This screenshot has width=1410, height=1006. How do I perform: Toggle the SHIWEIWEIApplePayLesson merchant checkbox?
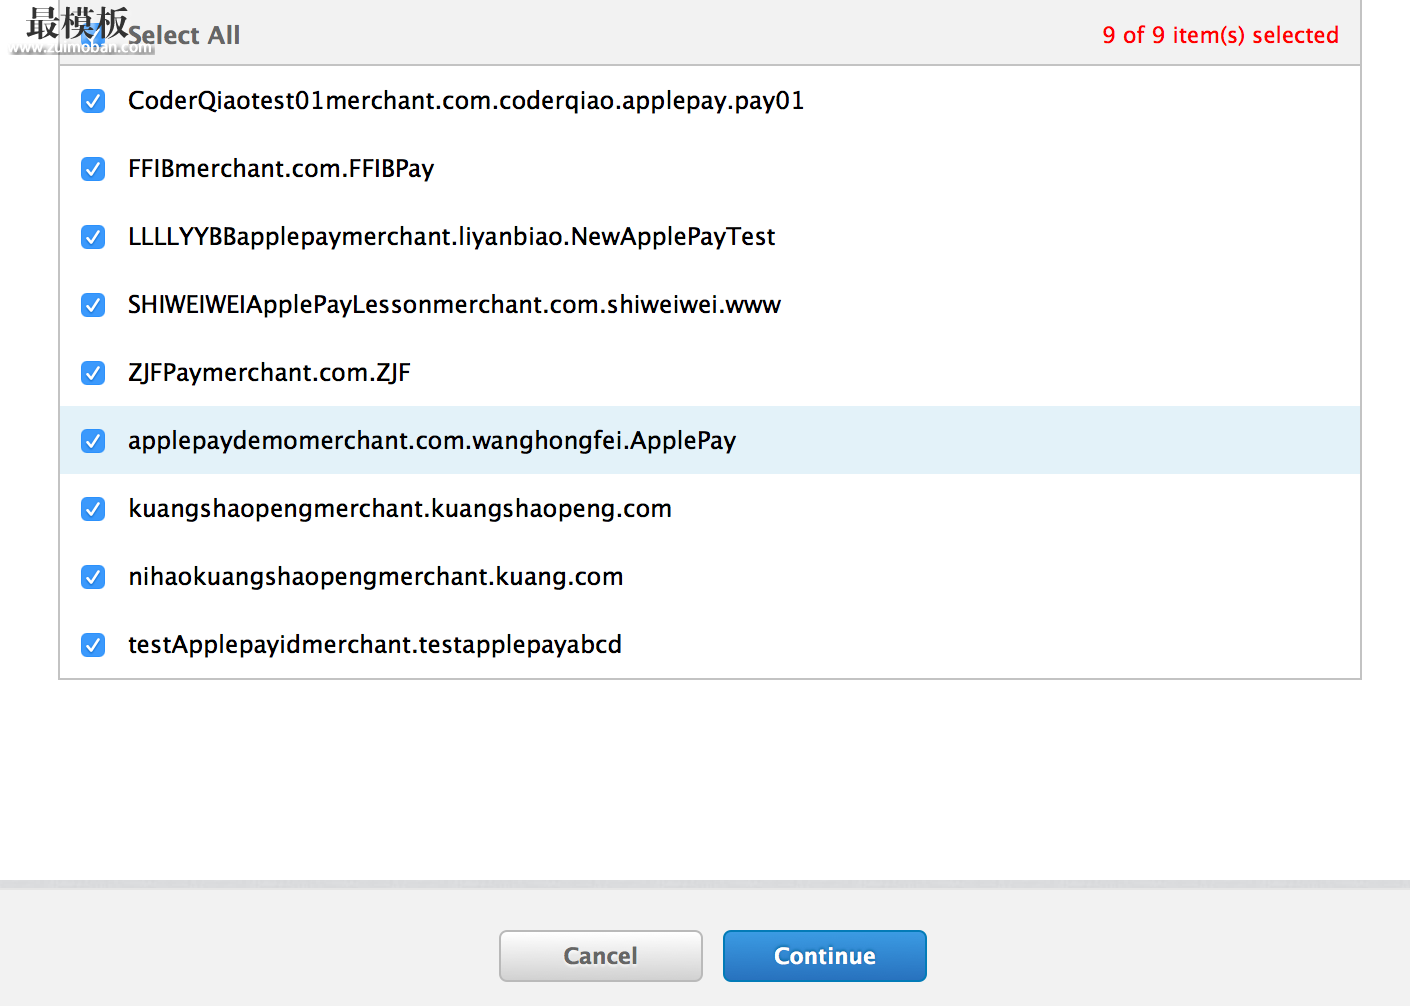[93, 305]
